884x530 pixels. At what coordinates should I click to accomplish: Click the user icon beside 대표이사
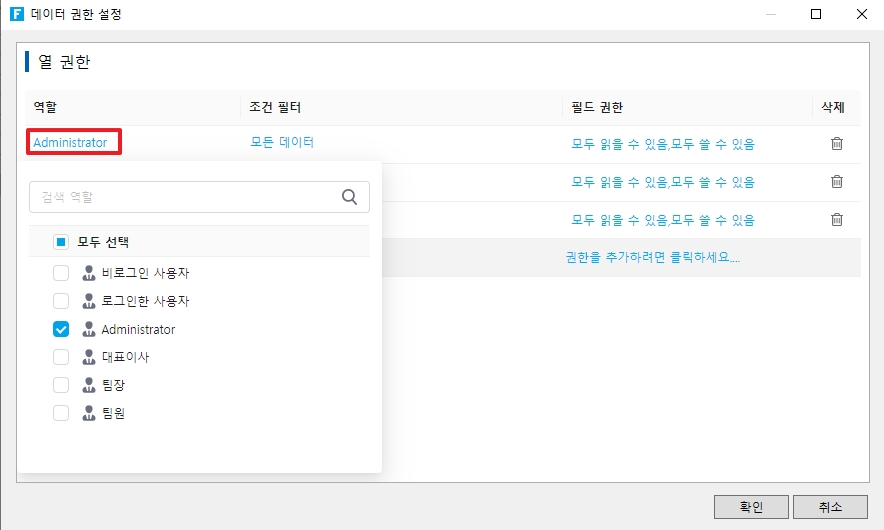(88, 357)
